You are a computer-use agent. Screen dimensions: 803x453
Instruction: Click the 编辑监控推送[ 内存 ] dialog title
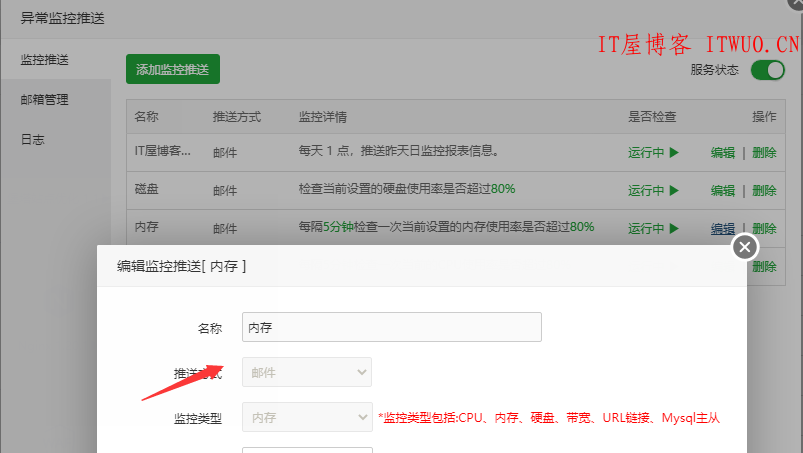[x=181, y=266]
